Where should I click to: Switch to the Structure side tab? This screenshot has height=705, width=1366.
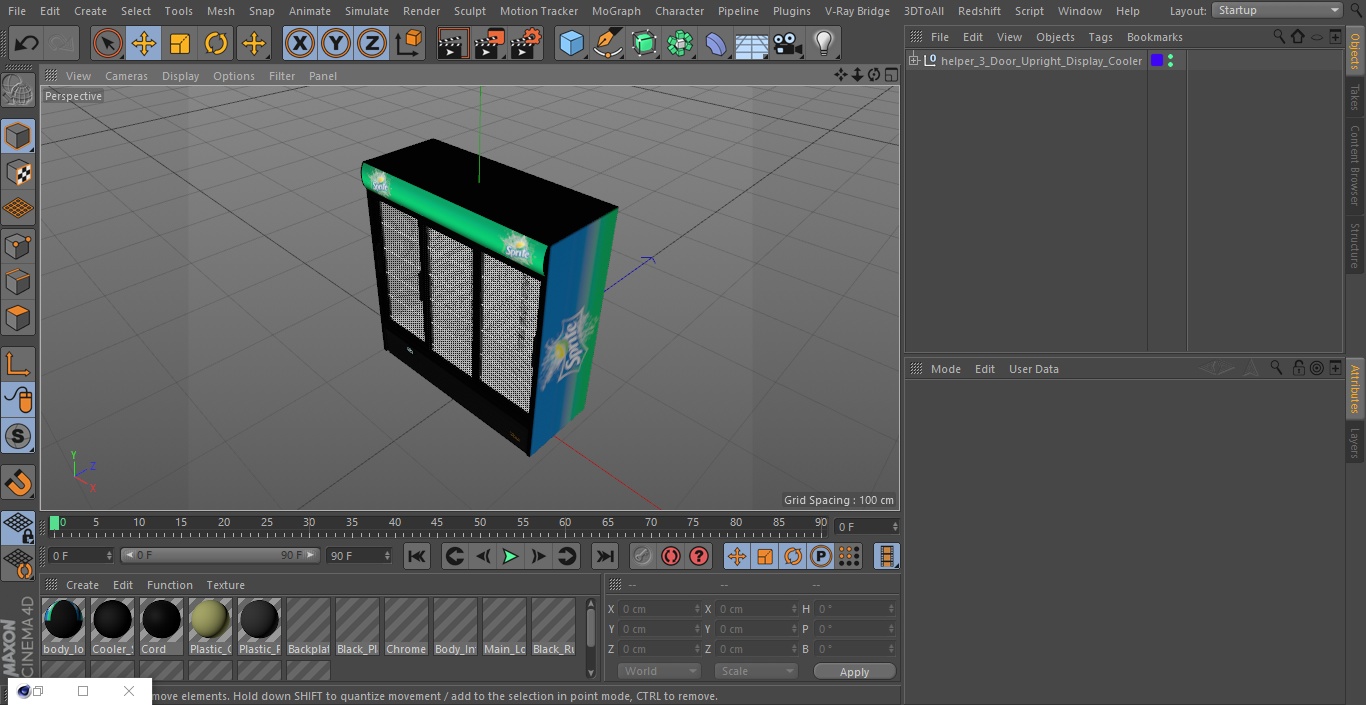1355,245
